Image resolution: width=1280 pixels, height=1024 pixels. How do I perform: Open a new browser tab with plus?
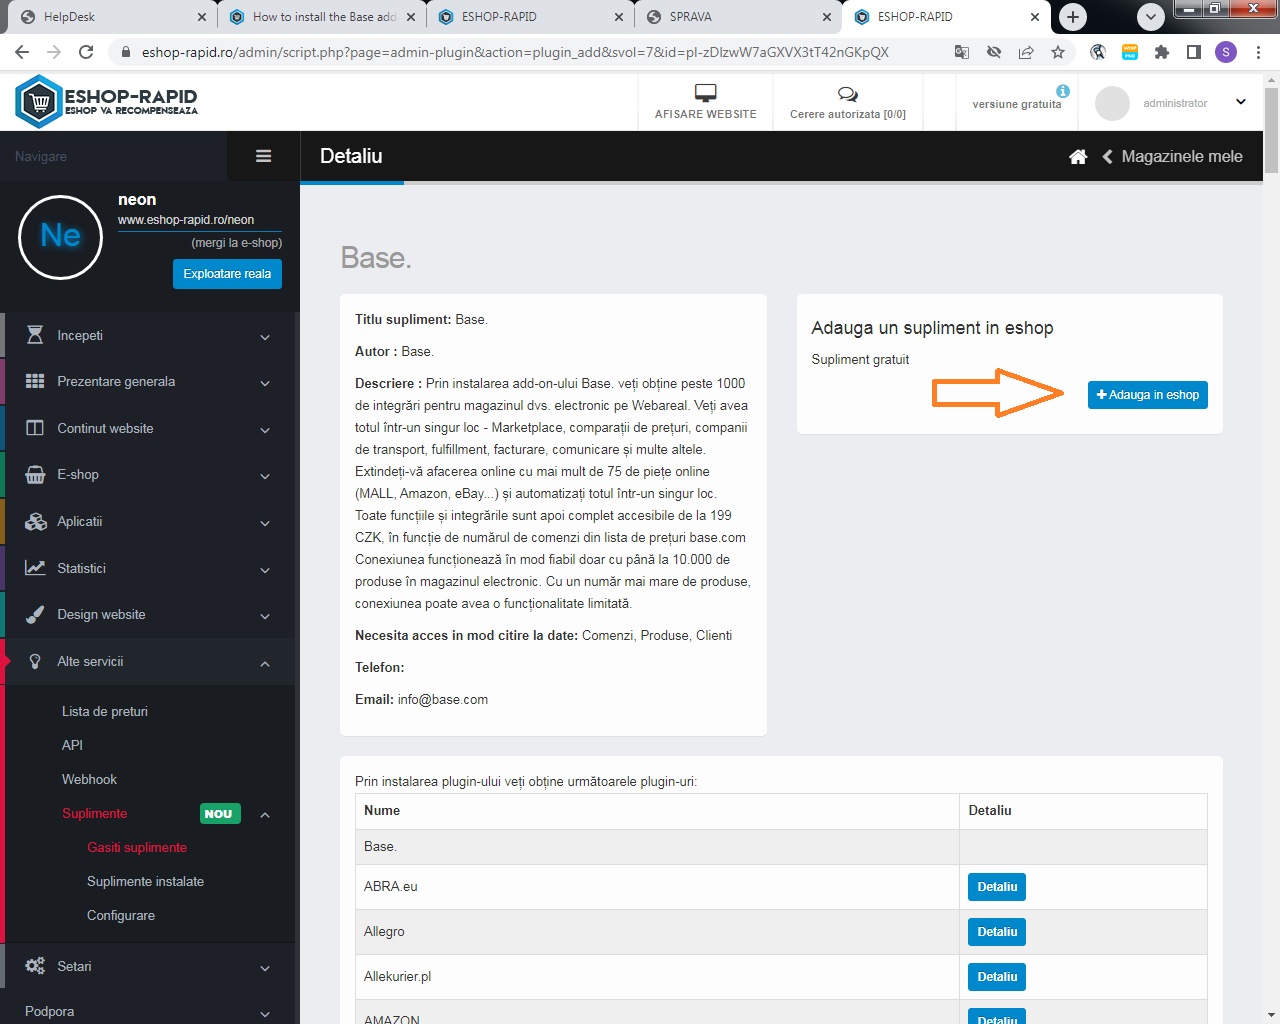pos(1073,17)
